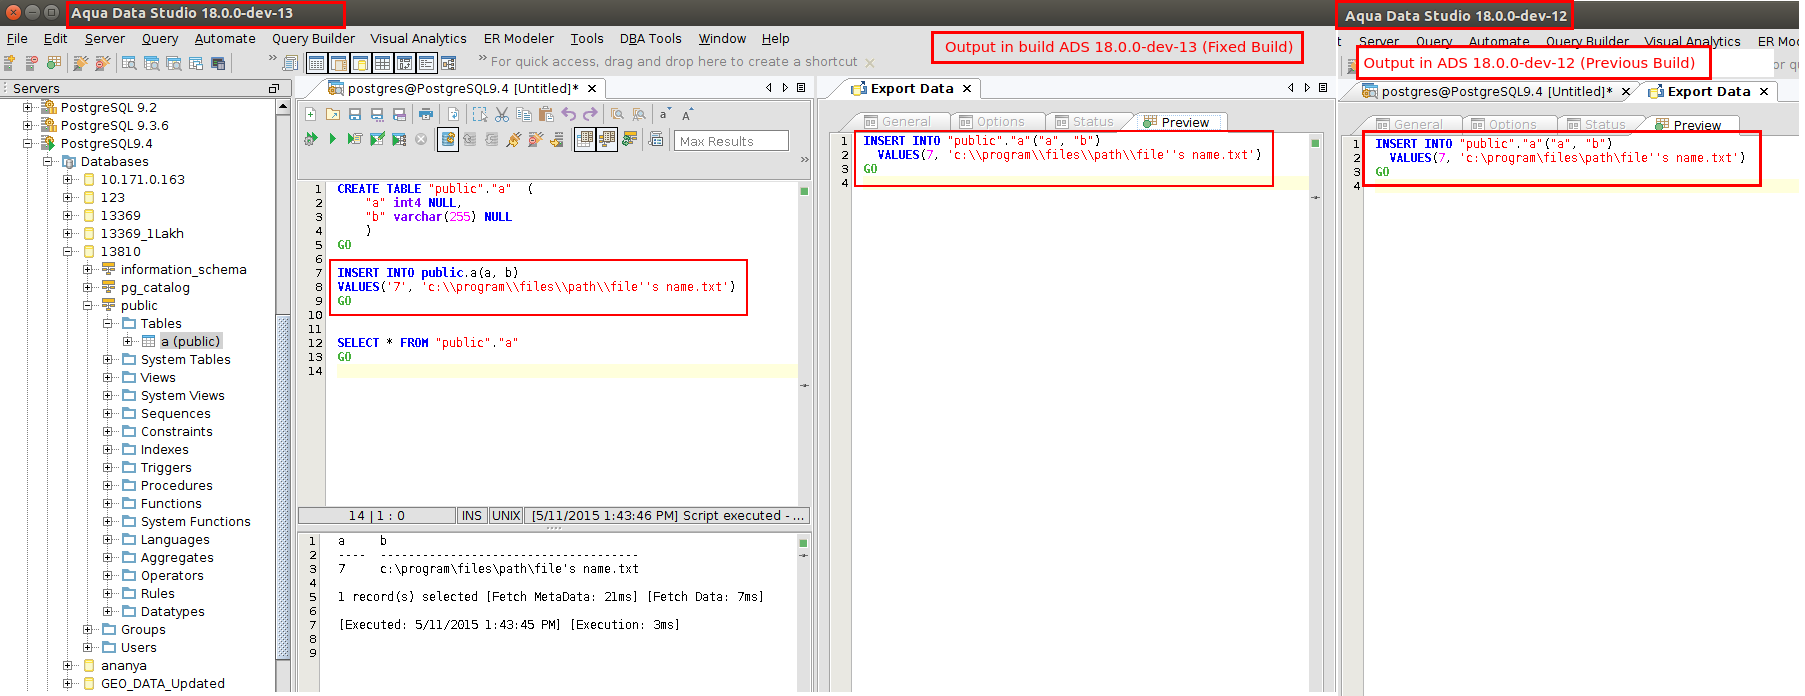Collapse the 13810 database node
This screenshot has width=1805, height=696.
tap(67, 251)
